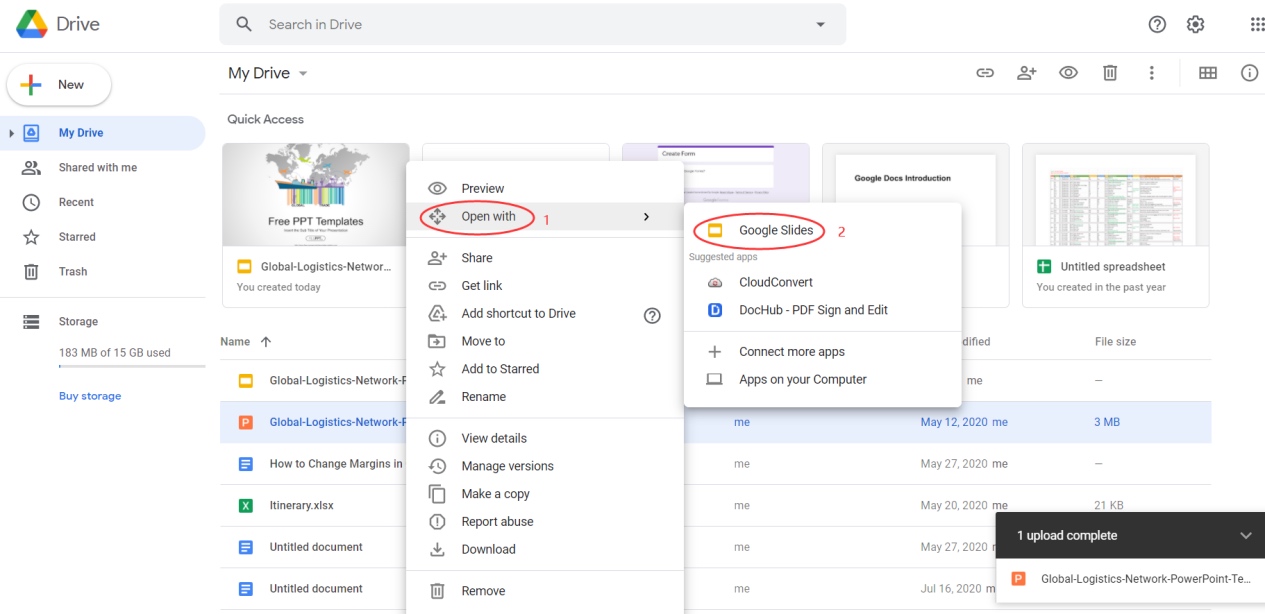The image size is (1265, 614).
Task: Select Share from context menu
Action: [545, 258]
